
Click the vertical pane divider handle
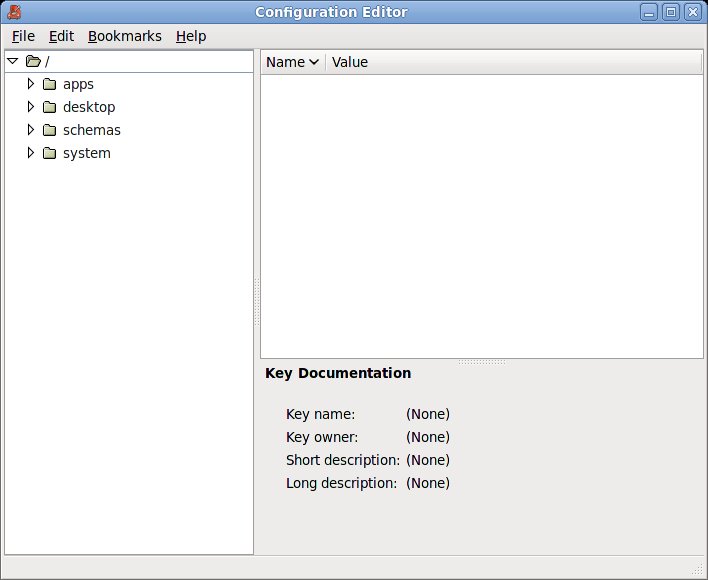click(x=257, y=302)
